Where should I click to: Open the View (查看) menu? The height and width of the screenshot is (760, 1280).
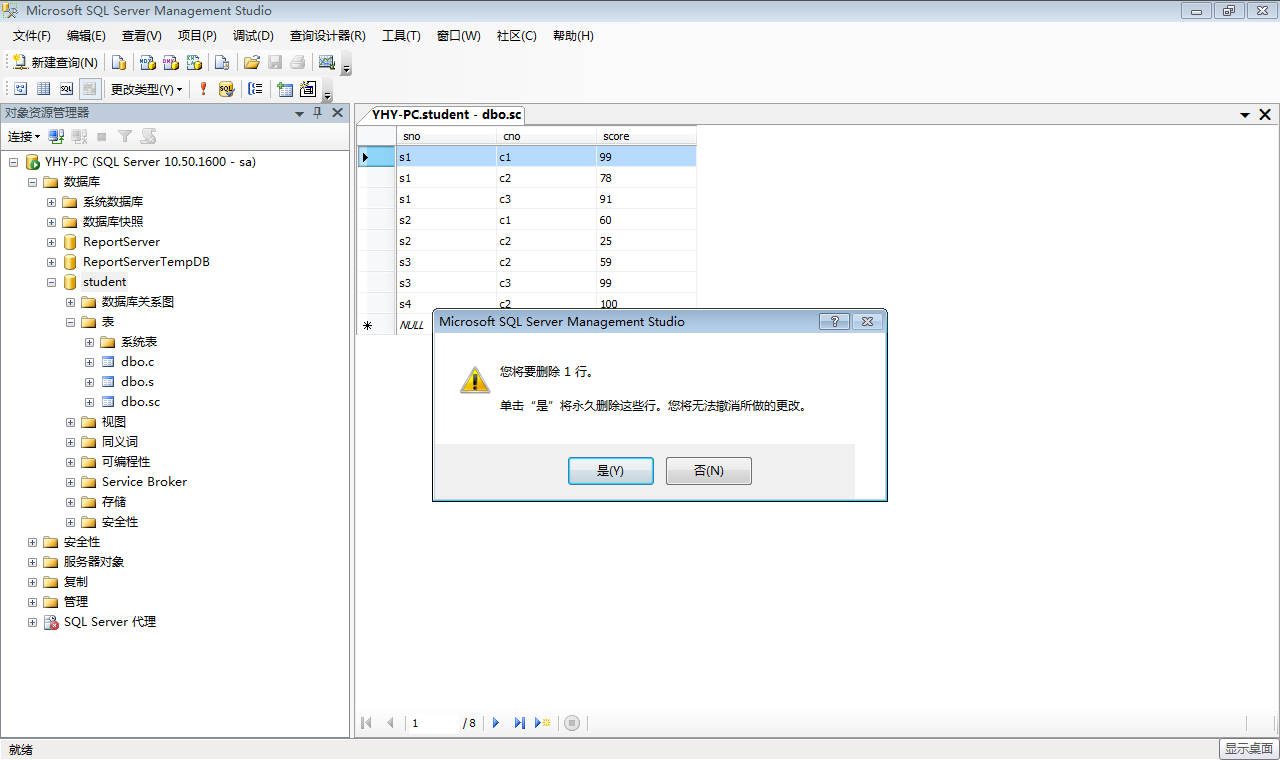142,36
